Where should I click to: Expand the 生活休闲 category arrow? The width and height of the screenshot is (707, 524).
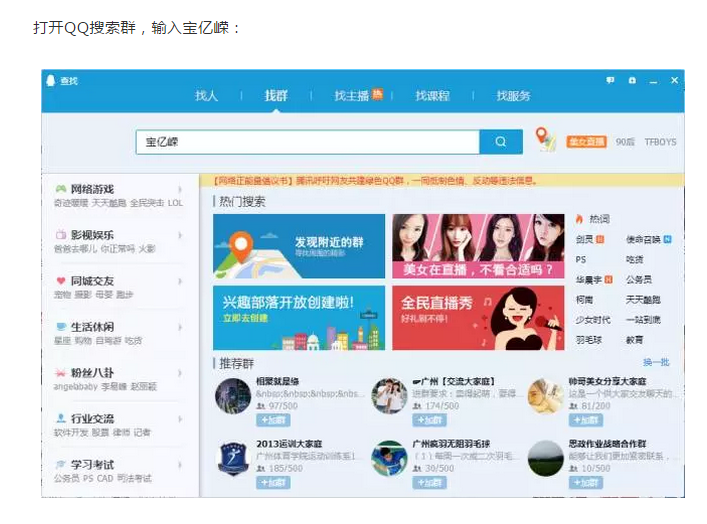(180, 327)
